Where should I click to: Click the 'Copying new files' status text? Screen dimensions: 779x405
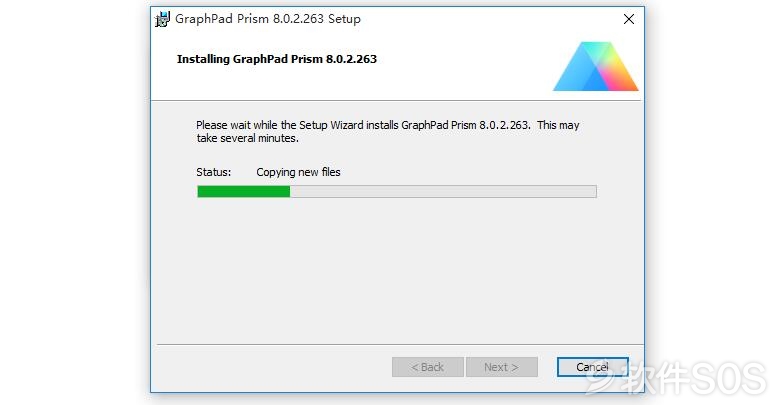298,172
